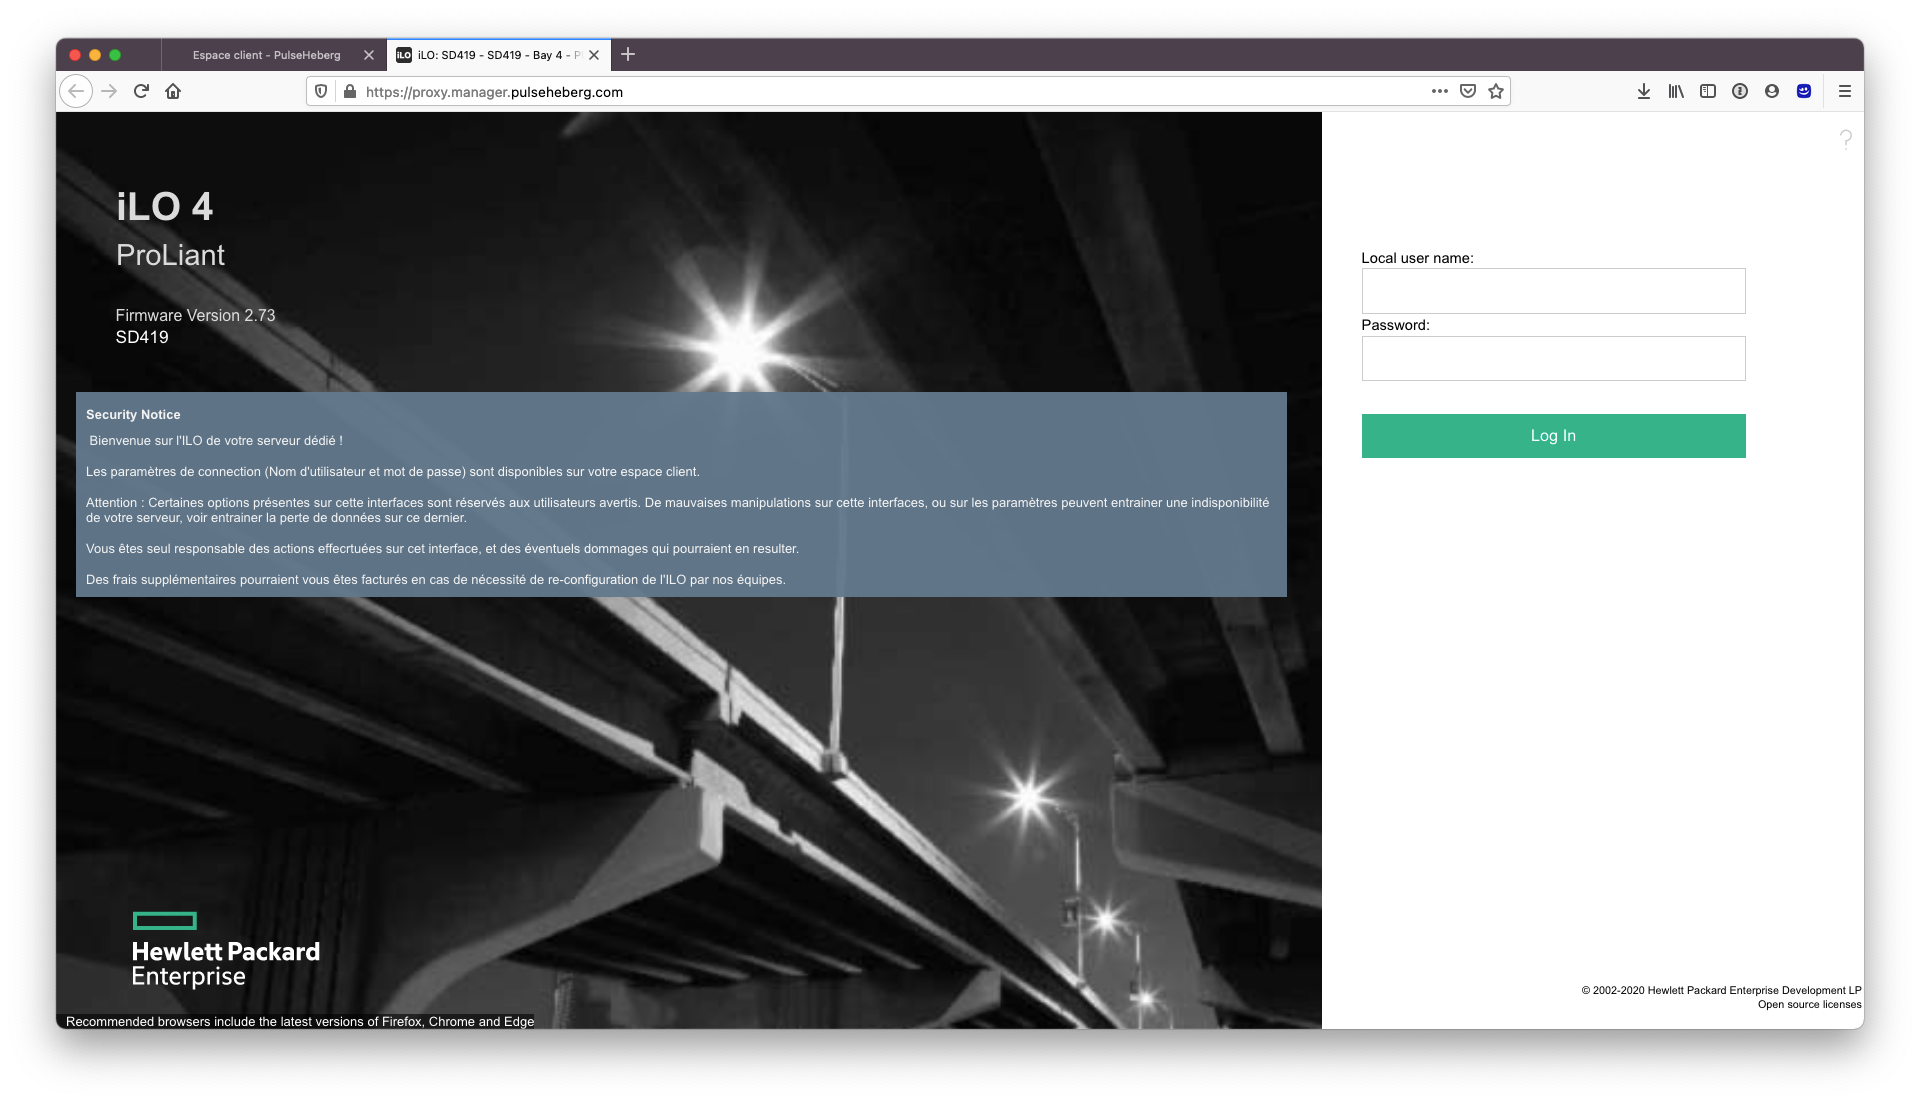Click the ProLiant product name
The image size is (1920, 1103).
(x=170, y=255)
